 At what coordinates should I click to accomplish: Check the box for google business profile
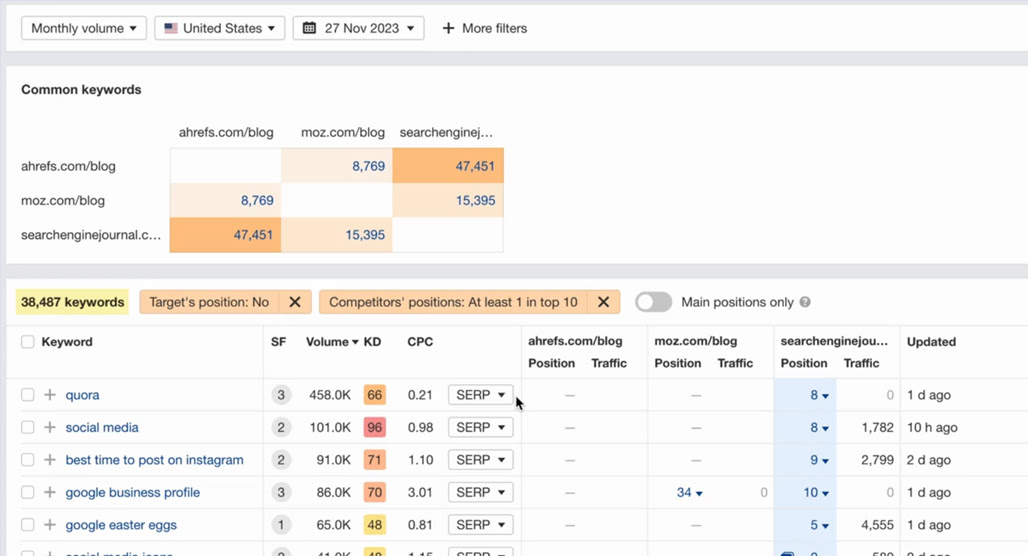pos(28,492)
